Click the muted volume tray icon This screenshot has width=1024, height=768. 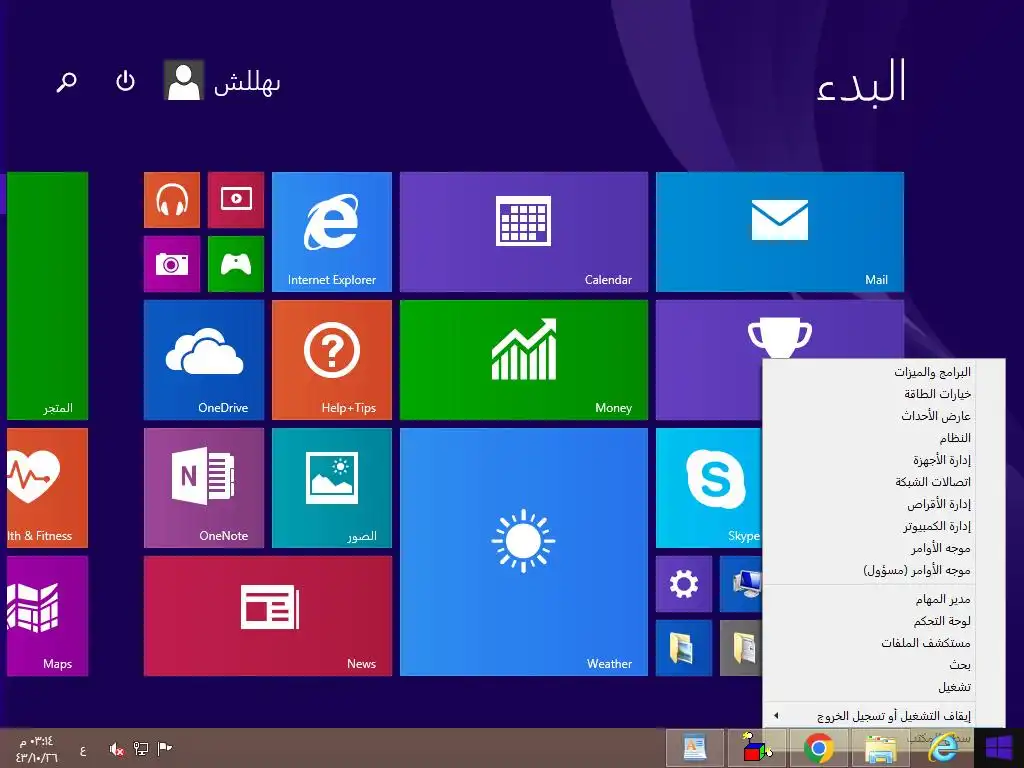117,749
